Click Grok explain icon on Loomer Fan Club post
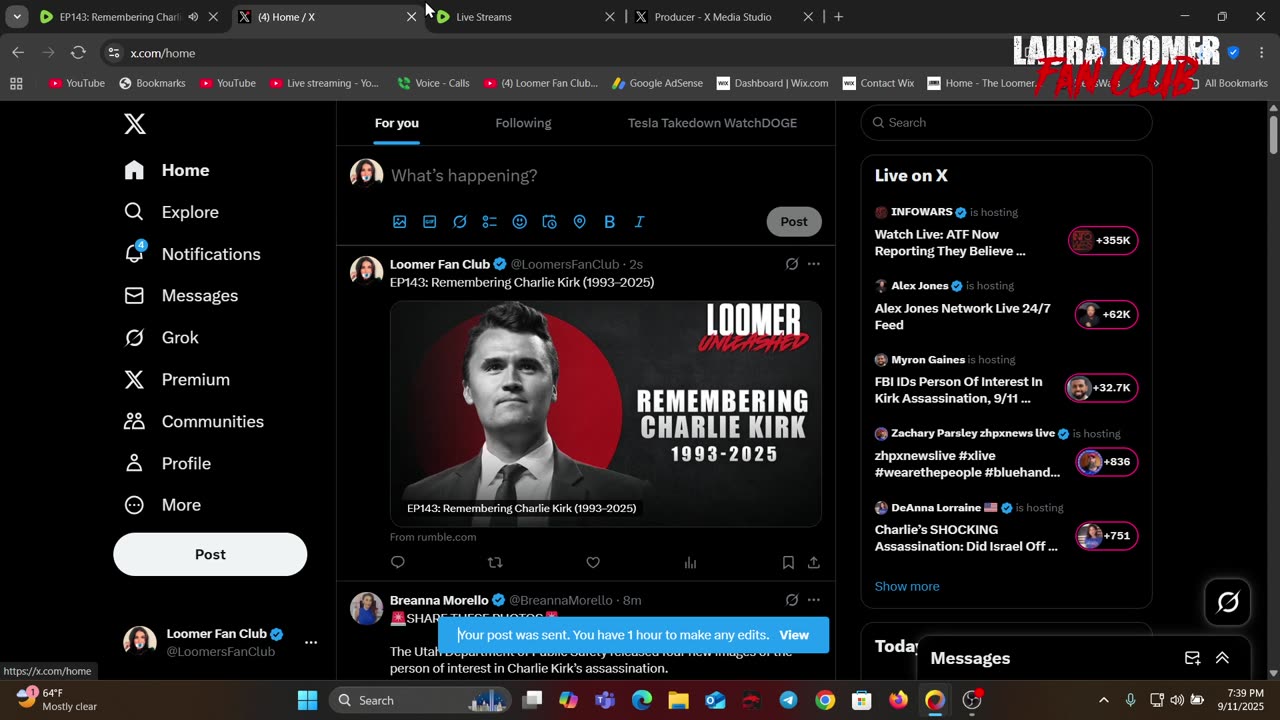The image size is (1280, 720). click(x=792, y=264)
